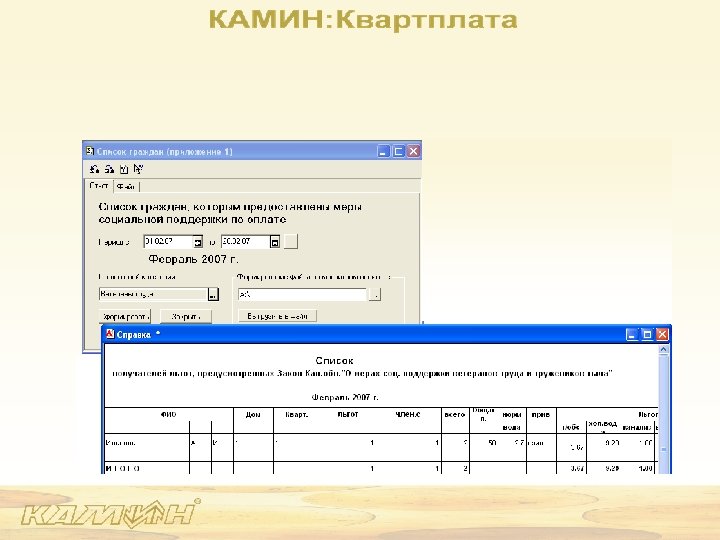The width and height of the screenshot is (720, 540).
Task: Open the selection button next to the category field
Action: click(x=213, y=294)
